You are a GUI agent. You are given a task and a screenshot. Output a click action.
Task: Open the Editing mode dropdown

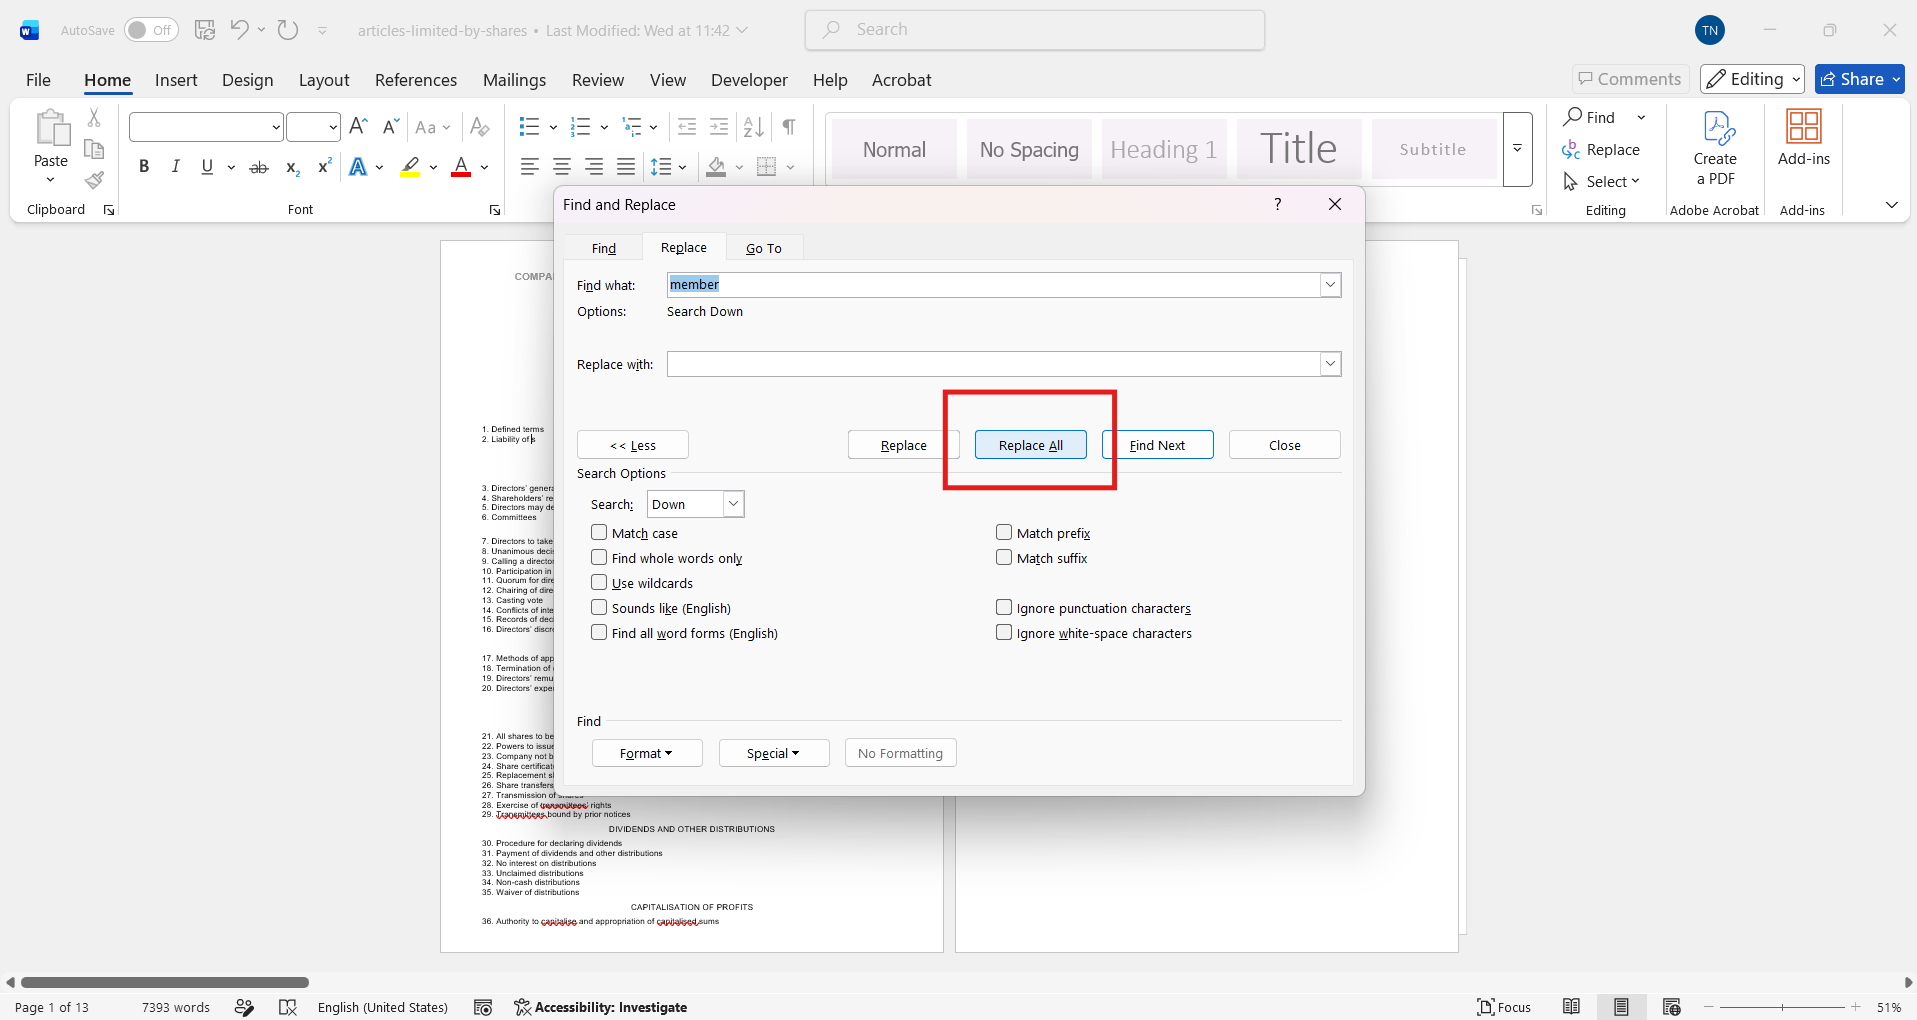point(1752,79)
